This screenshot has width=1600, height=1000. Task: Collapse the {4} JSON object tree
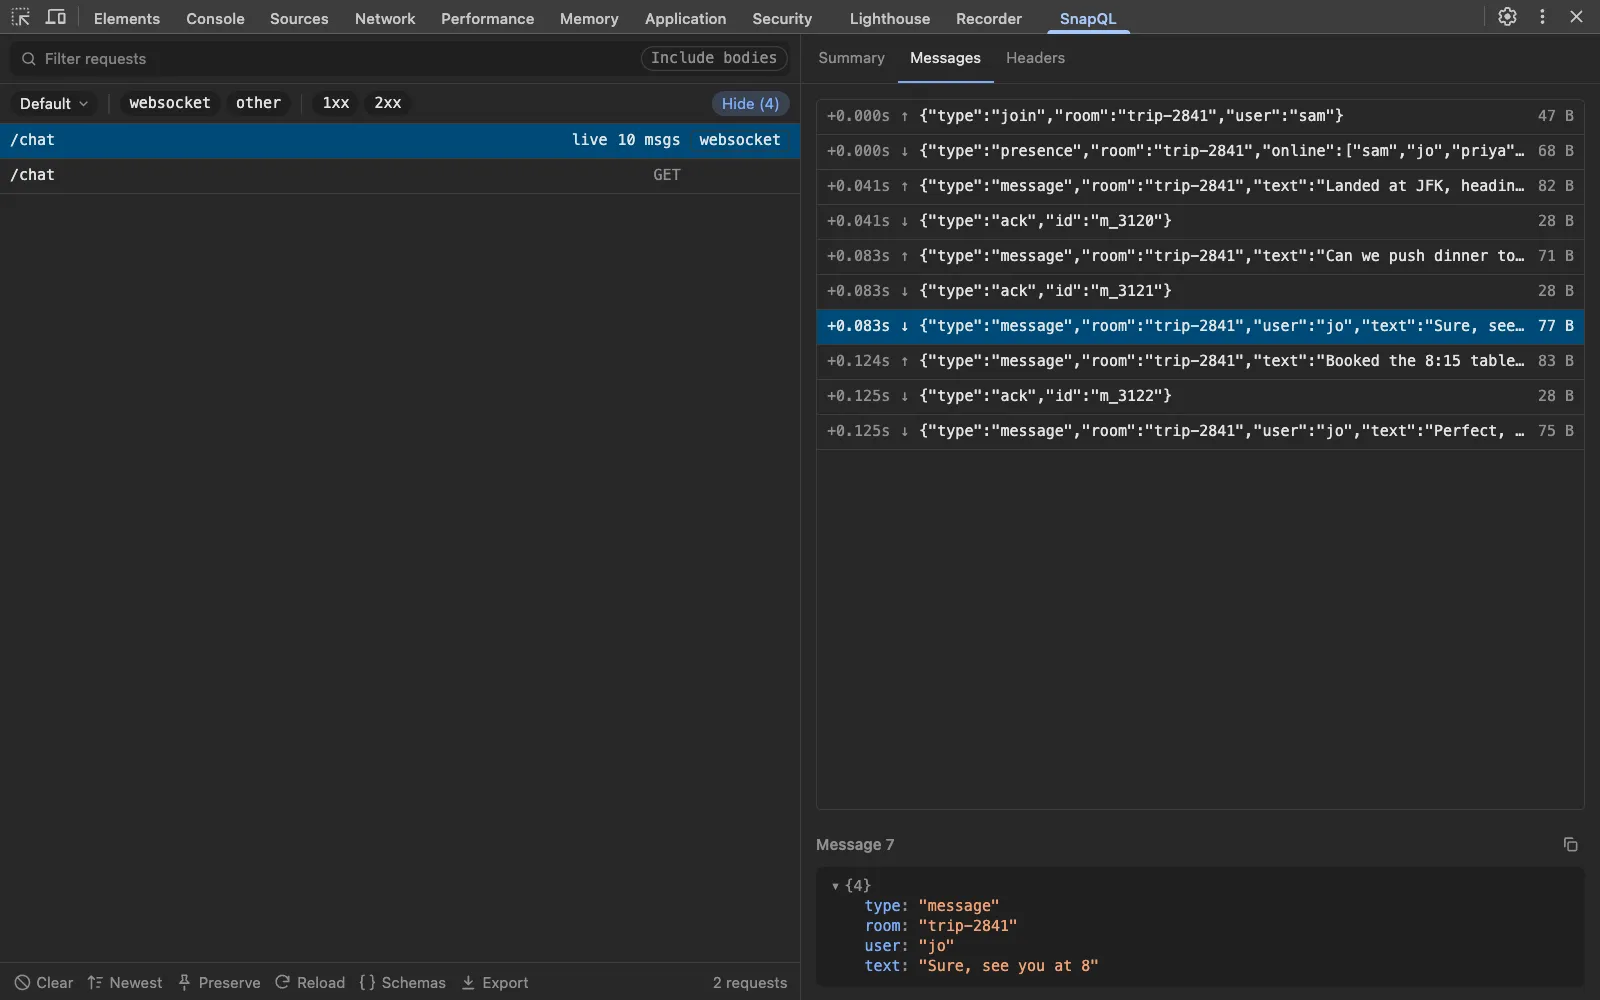point(835,886)
